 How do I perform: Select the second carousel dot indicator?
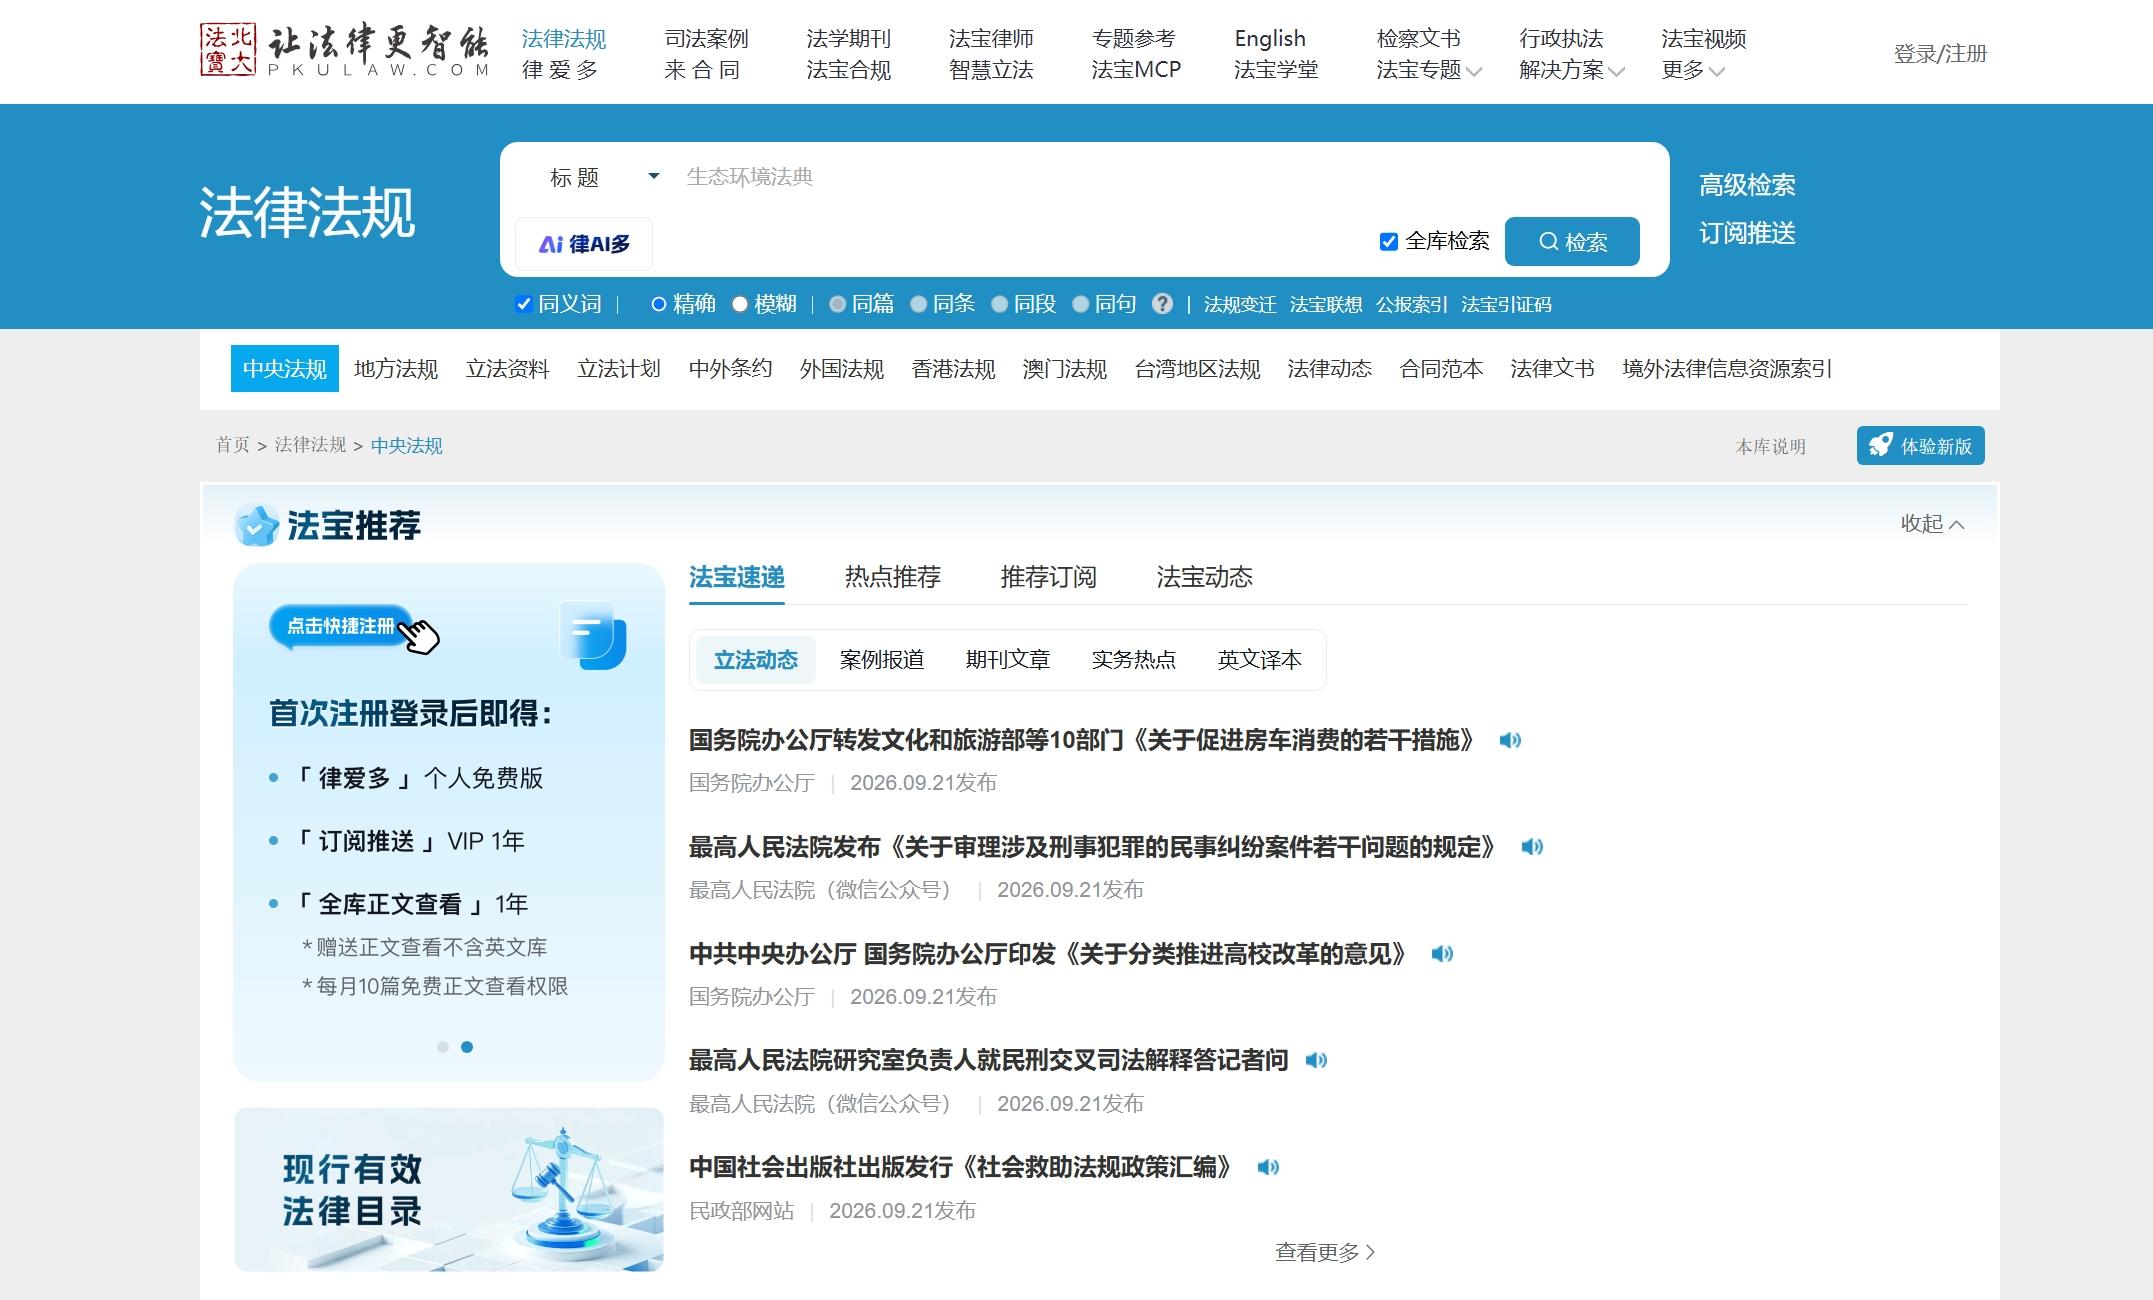(467, 1047)
